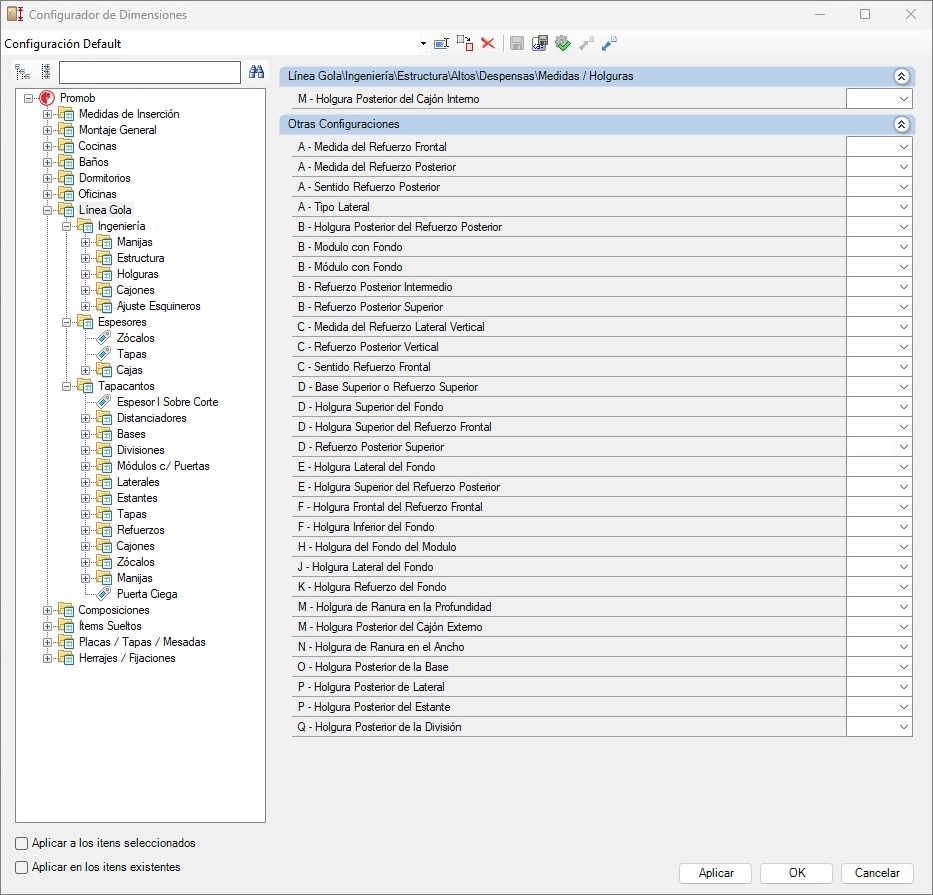Select Estructura in the Ingeniería tree

[140, 258]
